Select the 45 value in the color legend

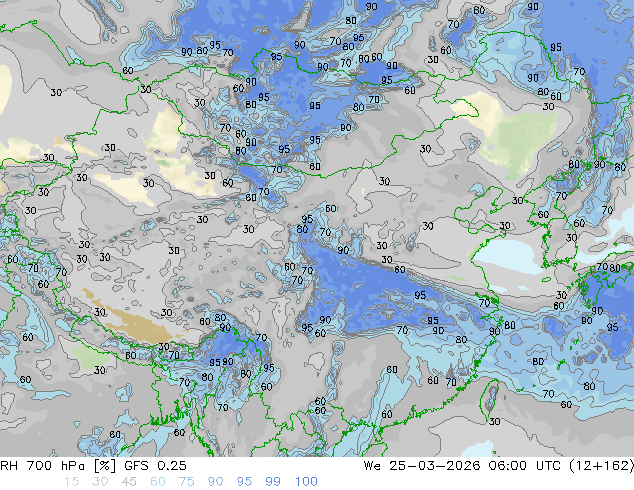click(129, 482)
